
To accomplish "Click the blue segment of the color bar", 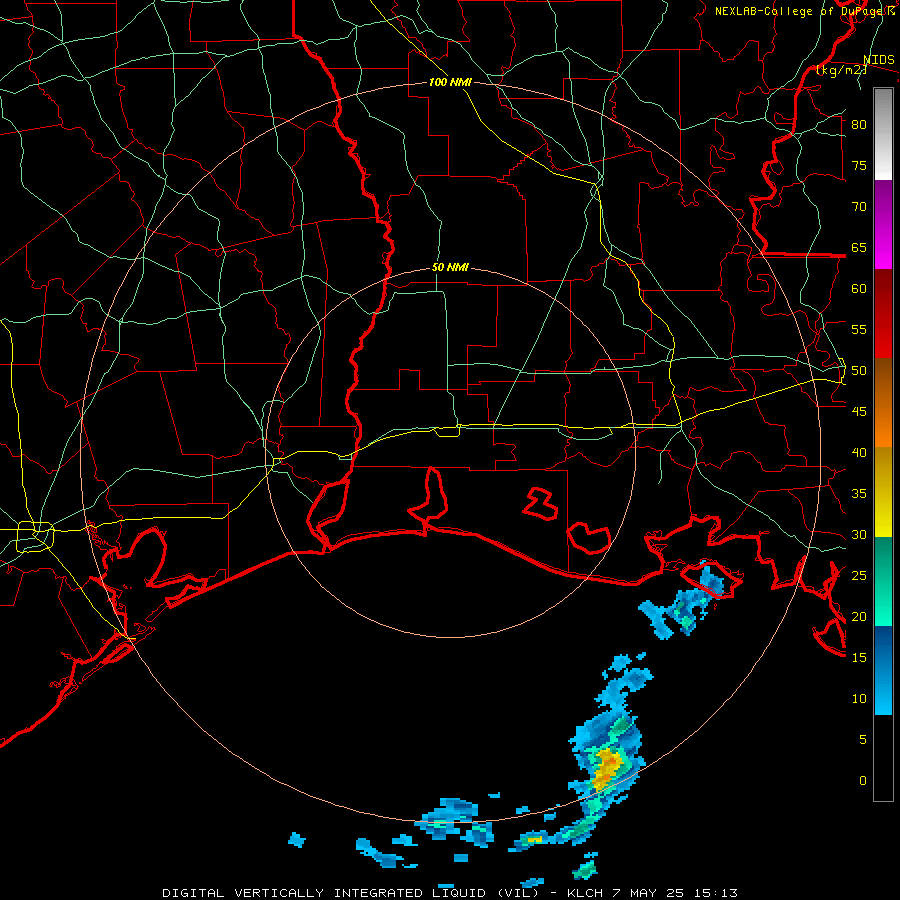I will click(x=883, y=670).
